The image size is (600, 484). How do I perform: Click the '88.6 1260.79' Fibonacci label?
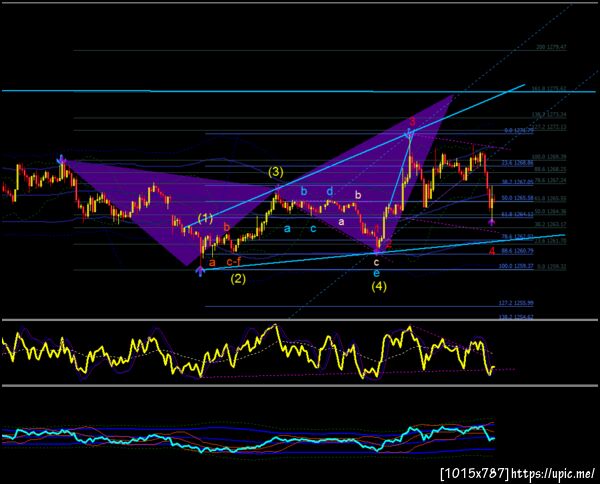517,251
